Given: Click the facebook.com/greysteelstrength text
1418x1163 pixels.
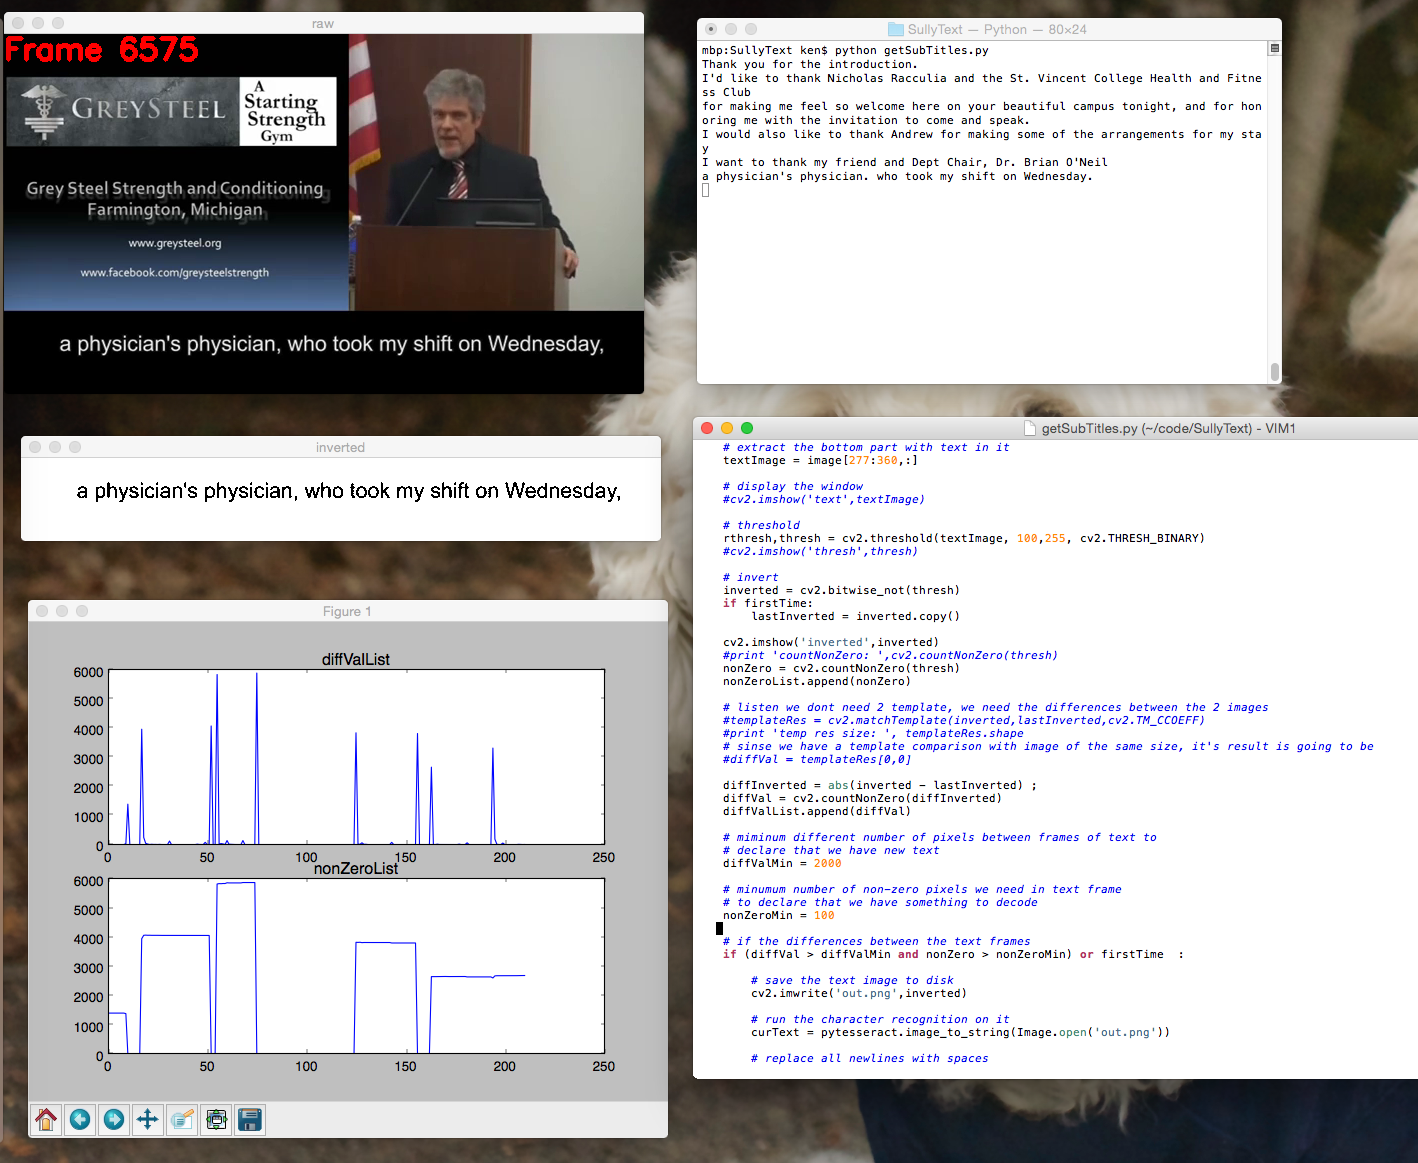Looking at the screenshot, I should click(175, 272).
